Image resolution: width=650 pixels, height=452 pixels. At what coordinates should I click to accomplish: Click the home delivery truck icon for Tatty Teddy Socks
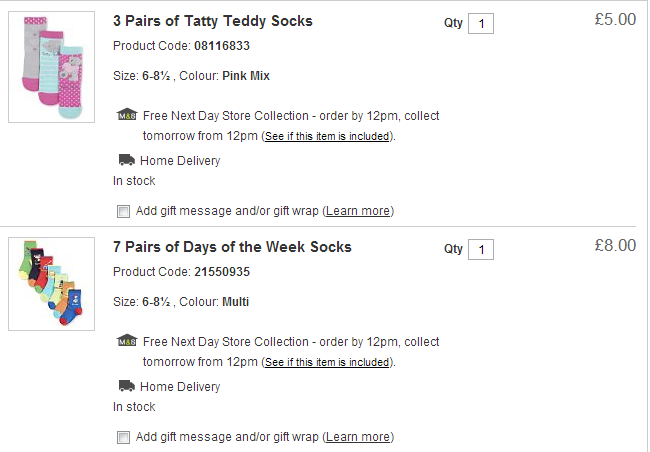click(126, 160)
